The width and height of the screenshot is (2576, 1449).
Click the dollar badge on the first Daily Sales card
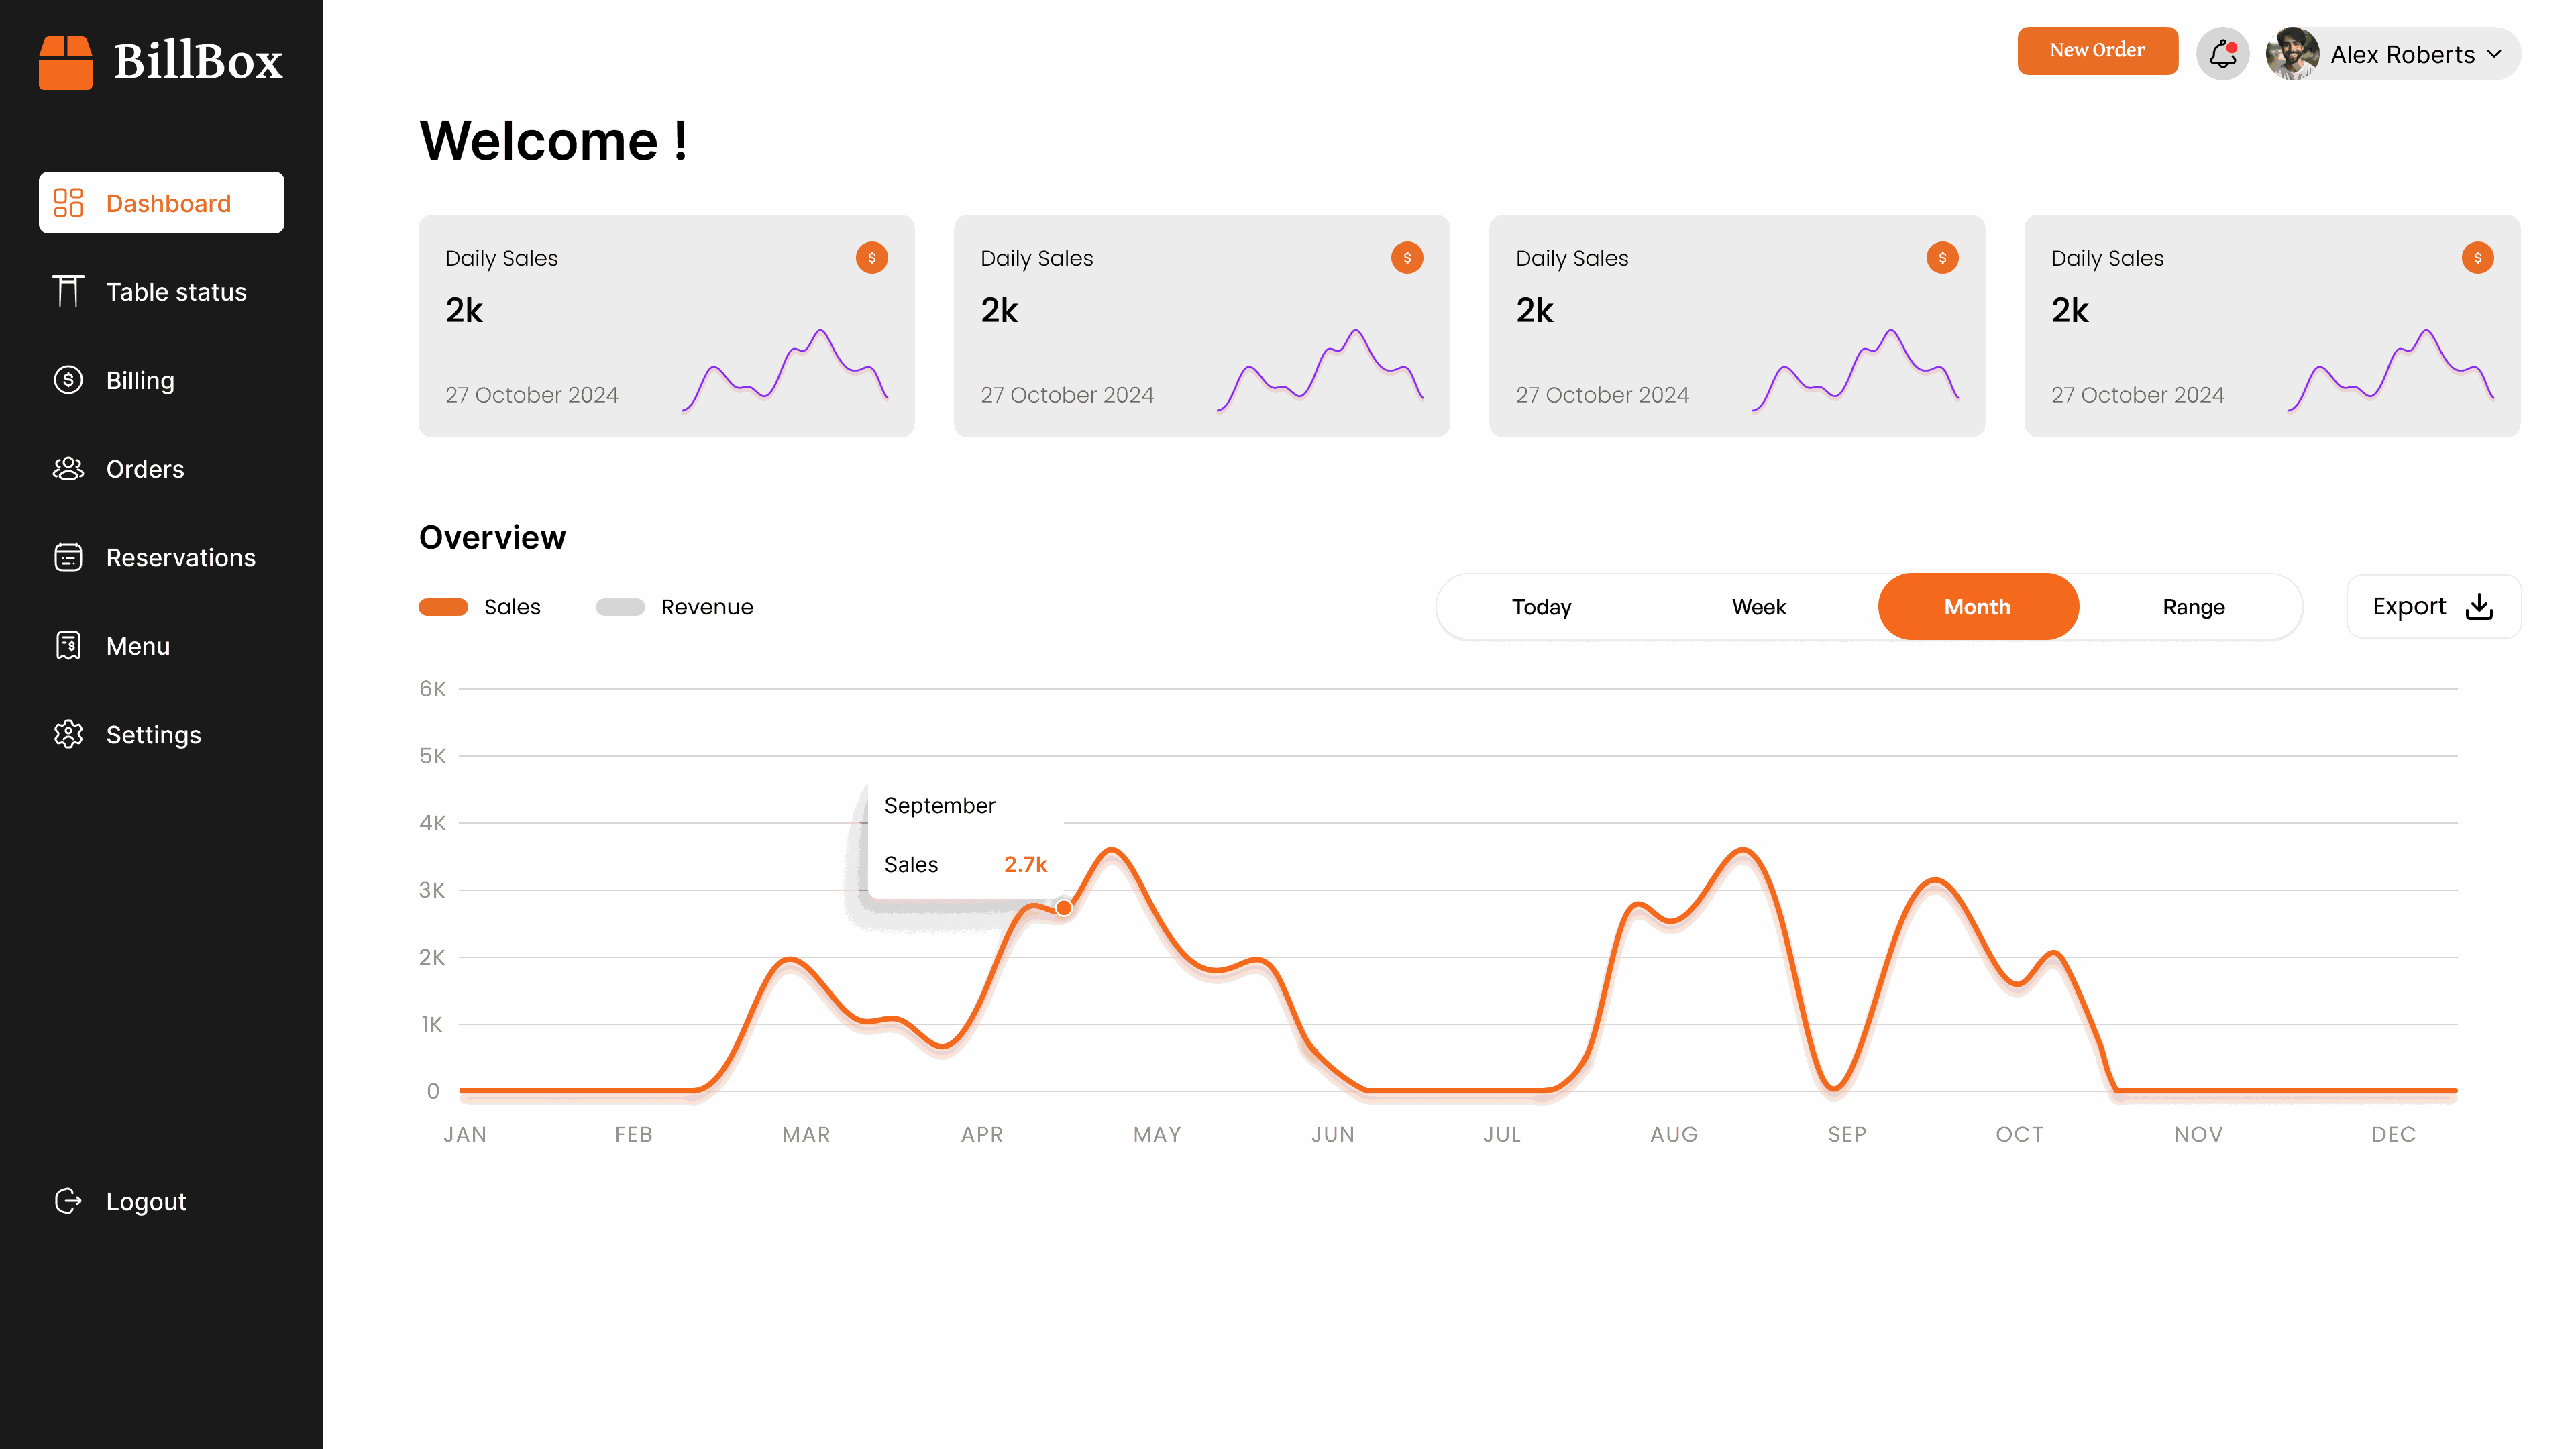872,258
